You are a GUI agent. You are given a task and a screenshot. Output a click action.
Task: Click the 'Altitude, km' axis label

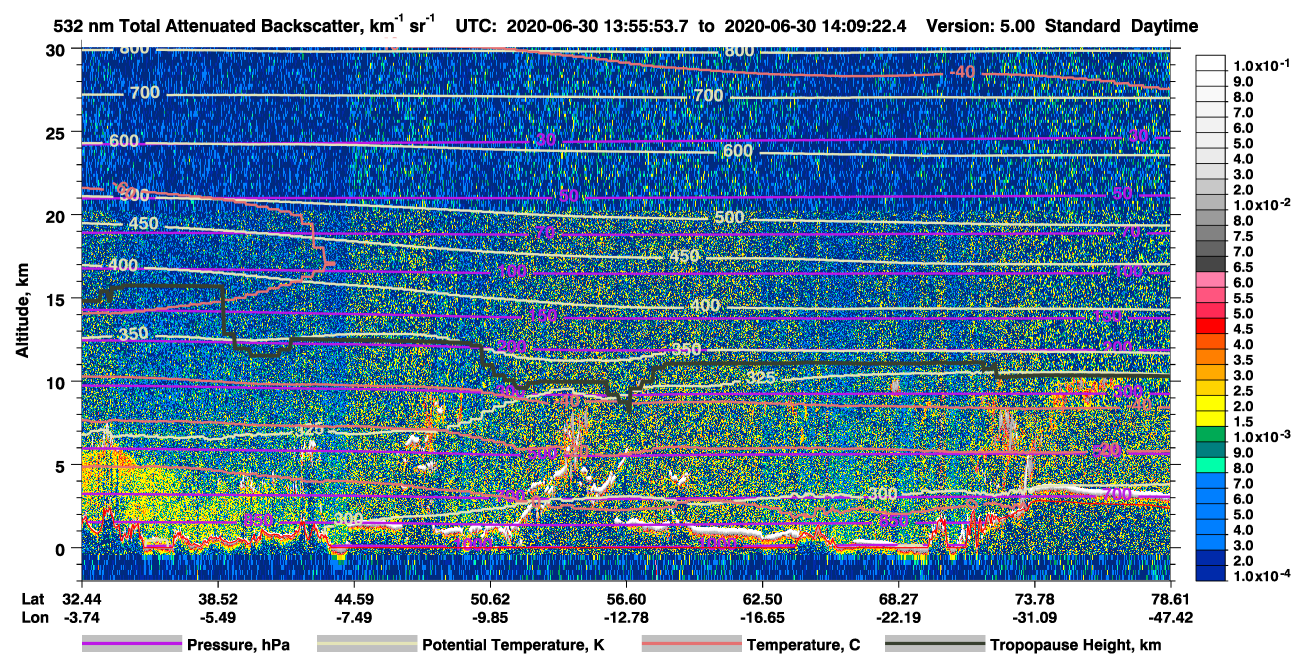pos(21,311)
